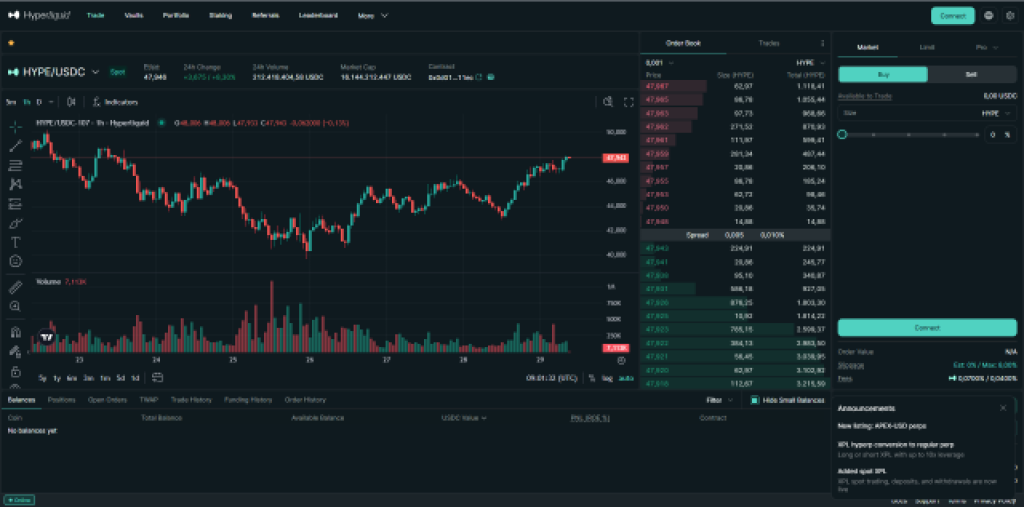Open the emoji sticker tool
Viewport: 1024px width, 507px height.
pyautogui.click(x=16, y=261)
